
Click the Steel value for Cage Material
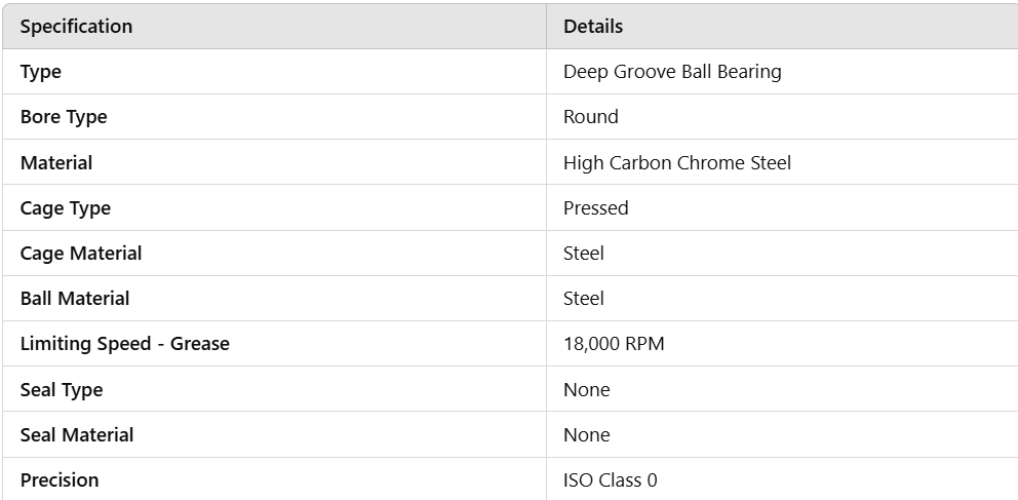(584, 254)
